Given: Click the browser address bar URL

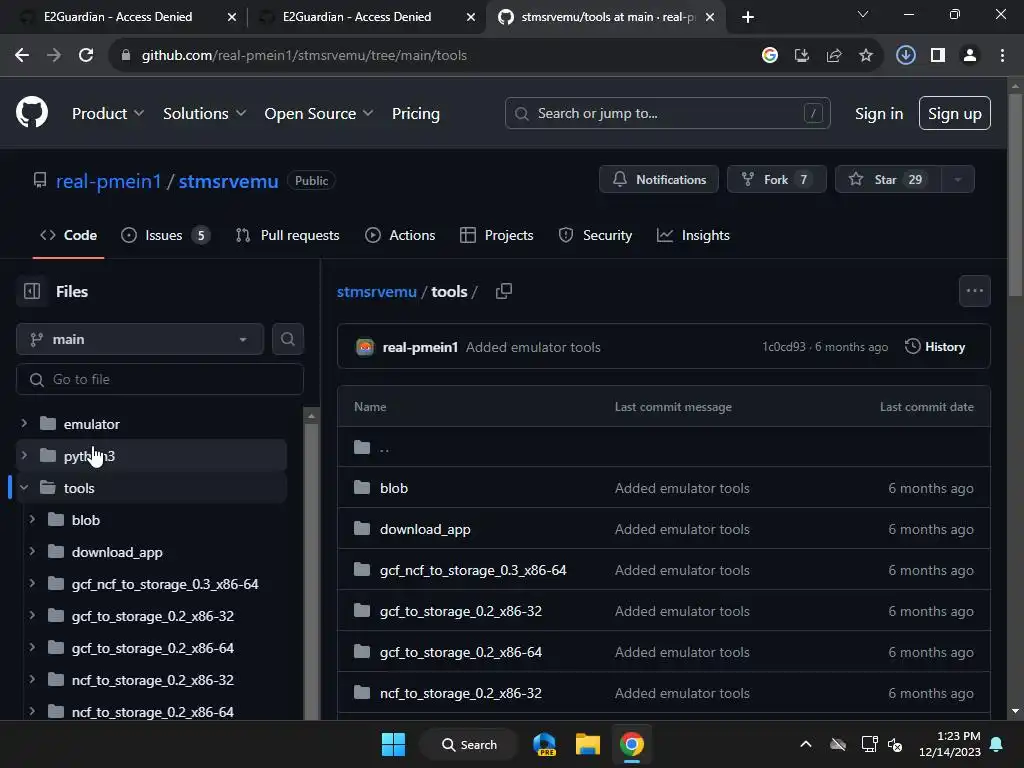Looking at the screenshot, I should pos(304,56).
